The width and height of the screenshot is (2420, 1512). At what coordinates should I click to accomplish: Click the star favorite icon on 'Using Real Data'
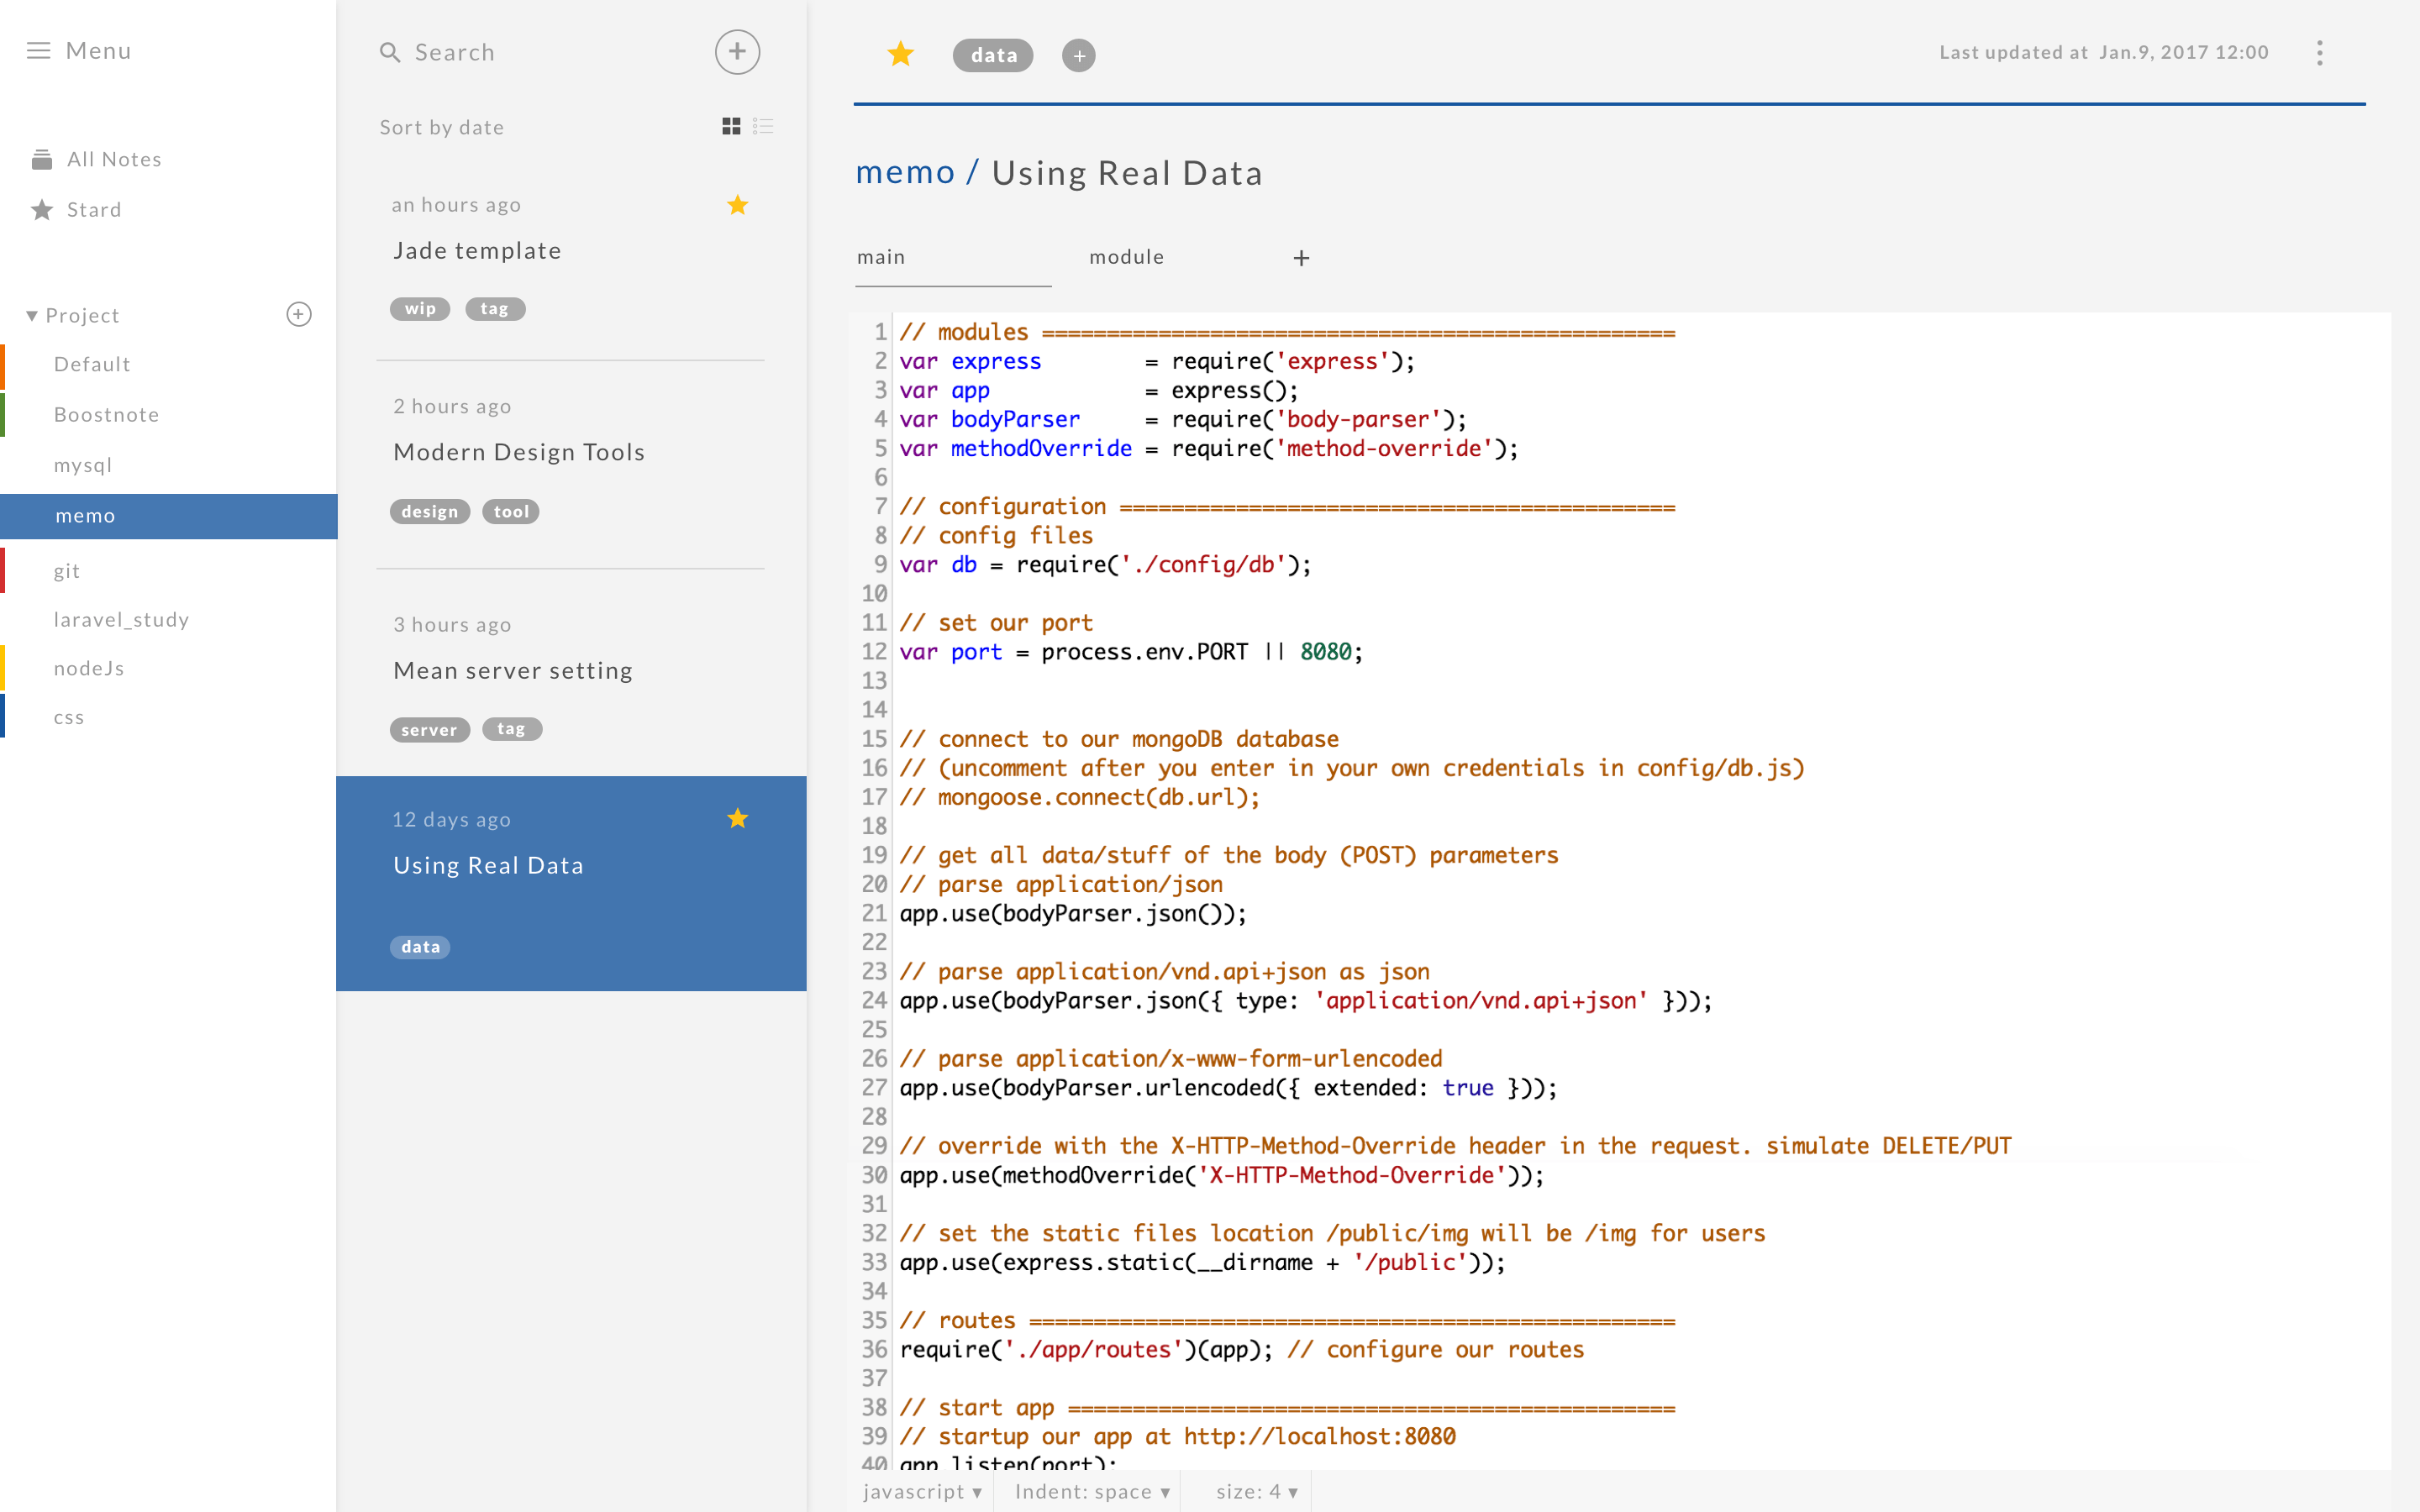pyautogui.click(x=737, y=817)
